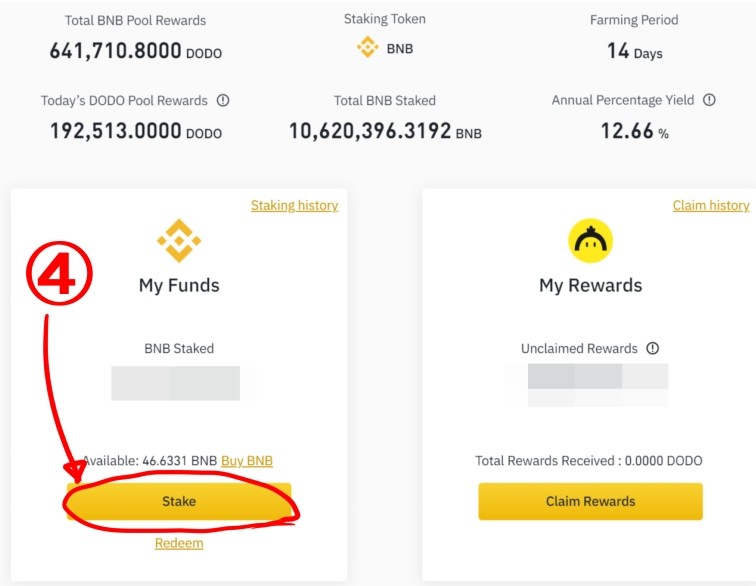756x586 pixels.
Task: Click info icon next to Annual Percentage Yield
Action: 709,101
